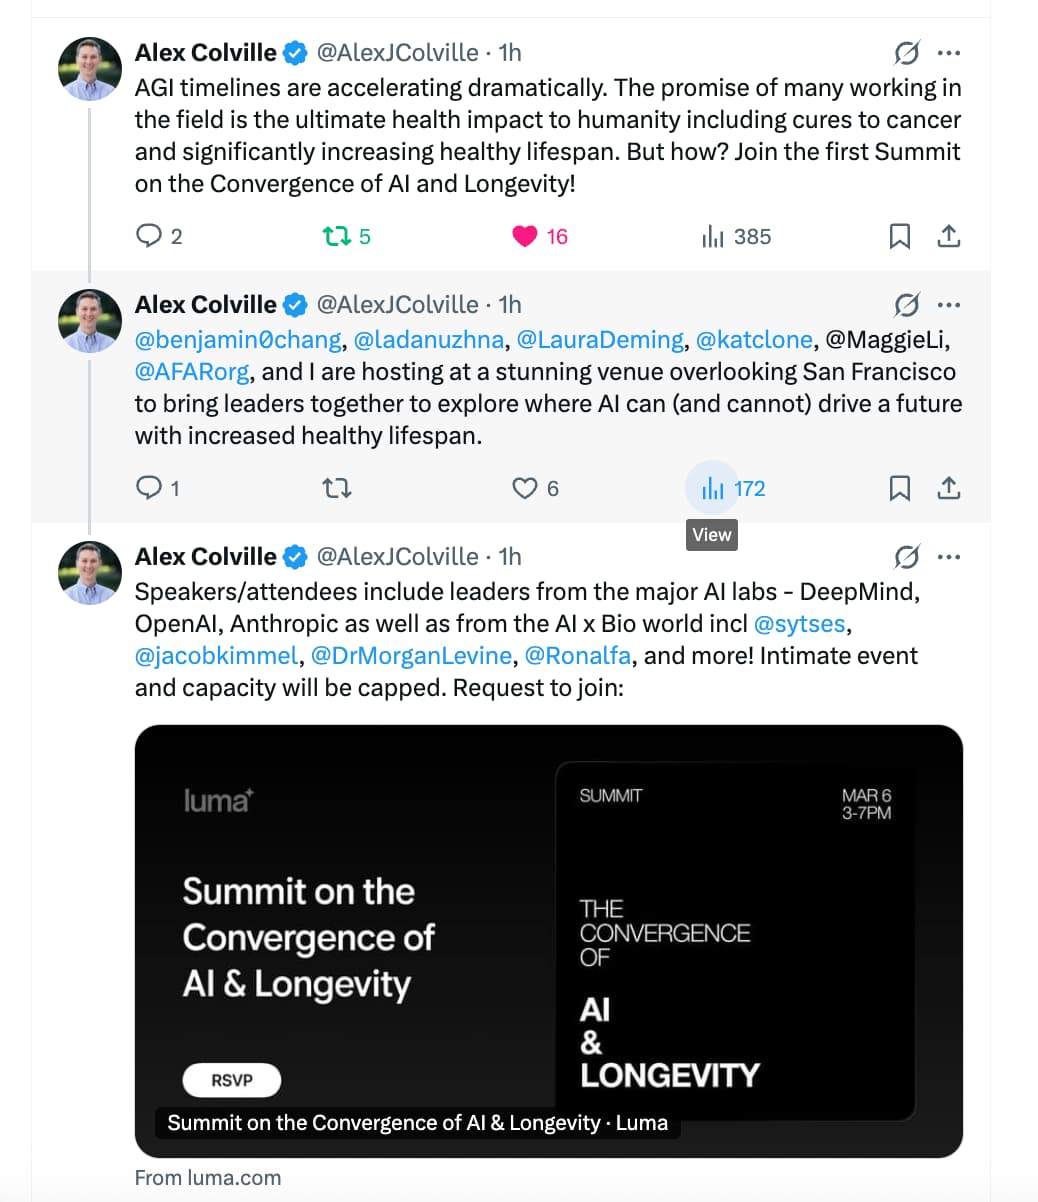The width and height of the screenshot is (1038, 1202).
Task: Bookmark the second tweet about the venue
Action: (x=899, y=488)
